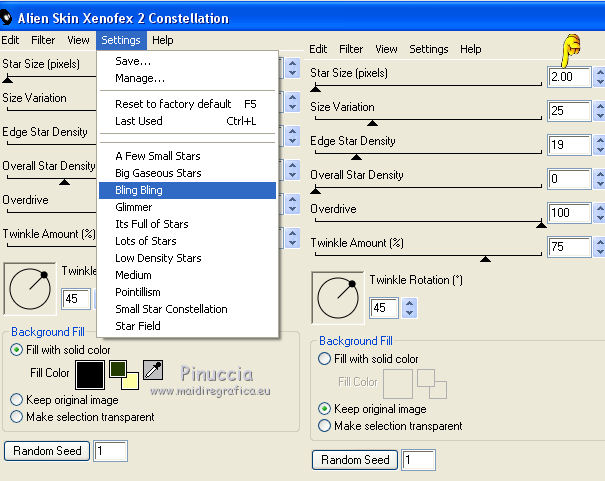Choose Pointillism preset
The height and width of the screenshot is (481, 605).
pyautogui.click(x=187, y=292)
